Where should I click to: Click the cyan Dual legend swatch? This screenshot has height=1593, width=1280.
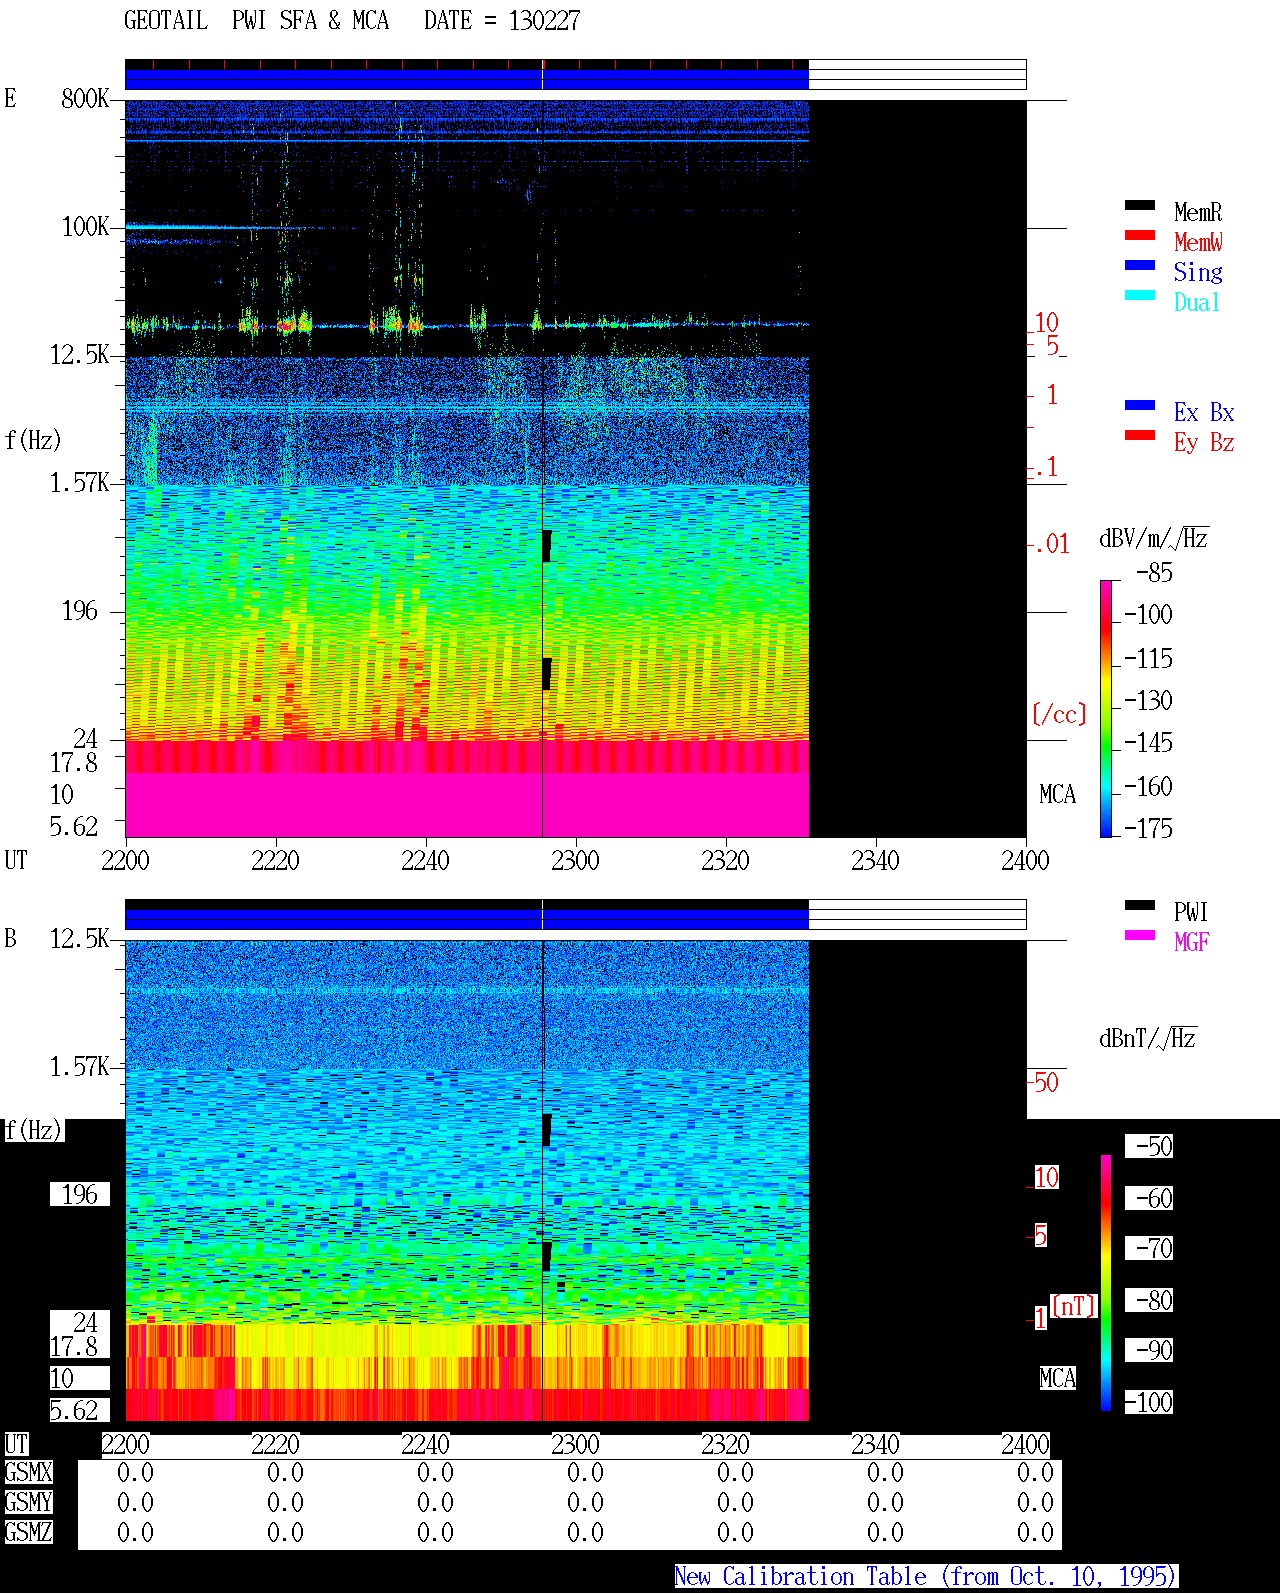[x=1140, y=296]
